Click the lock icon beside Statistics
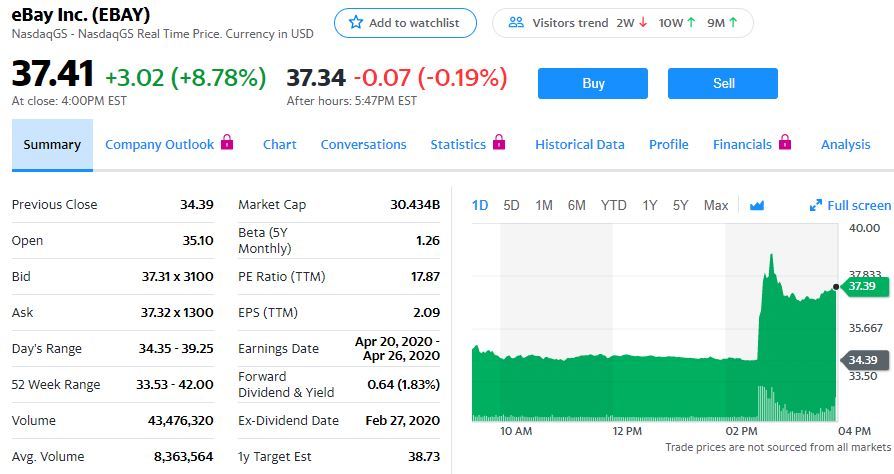This screenshot has height=474, width=894. [x=499, y=141]
